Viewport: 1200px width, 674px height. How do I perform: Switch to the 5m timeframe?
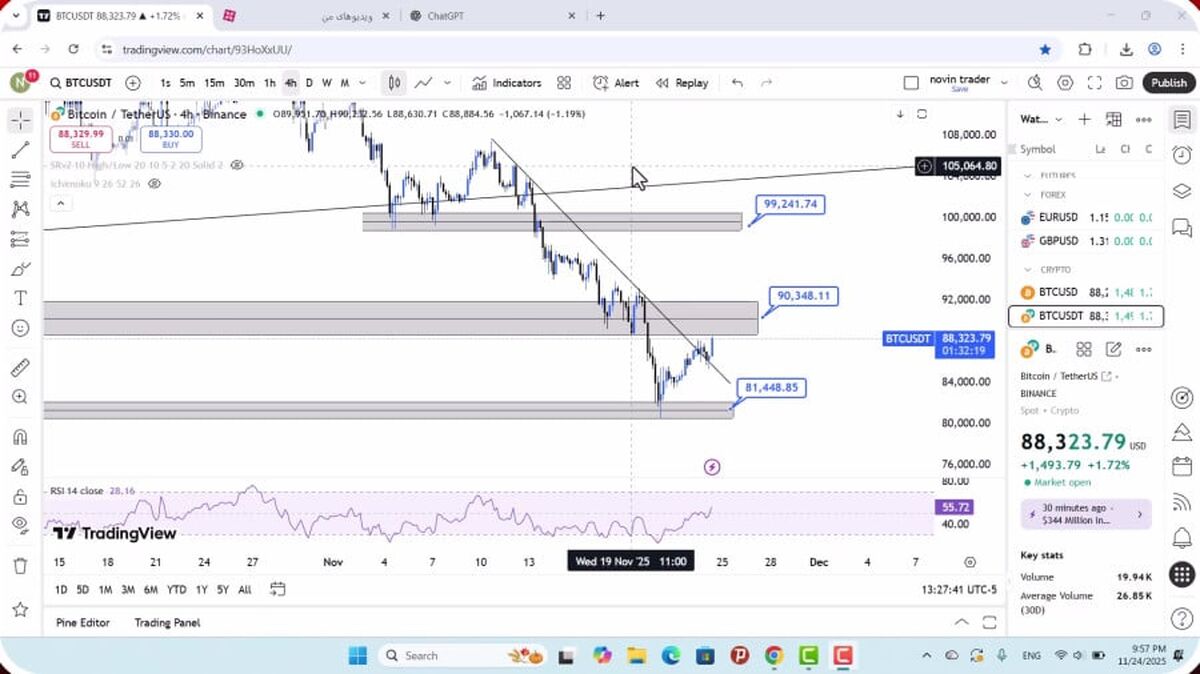187,83
